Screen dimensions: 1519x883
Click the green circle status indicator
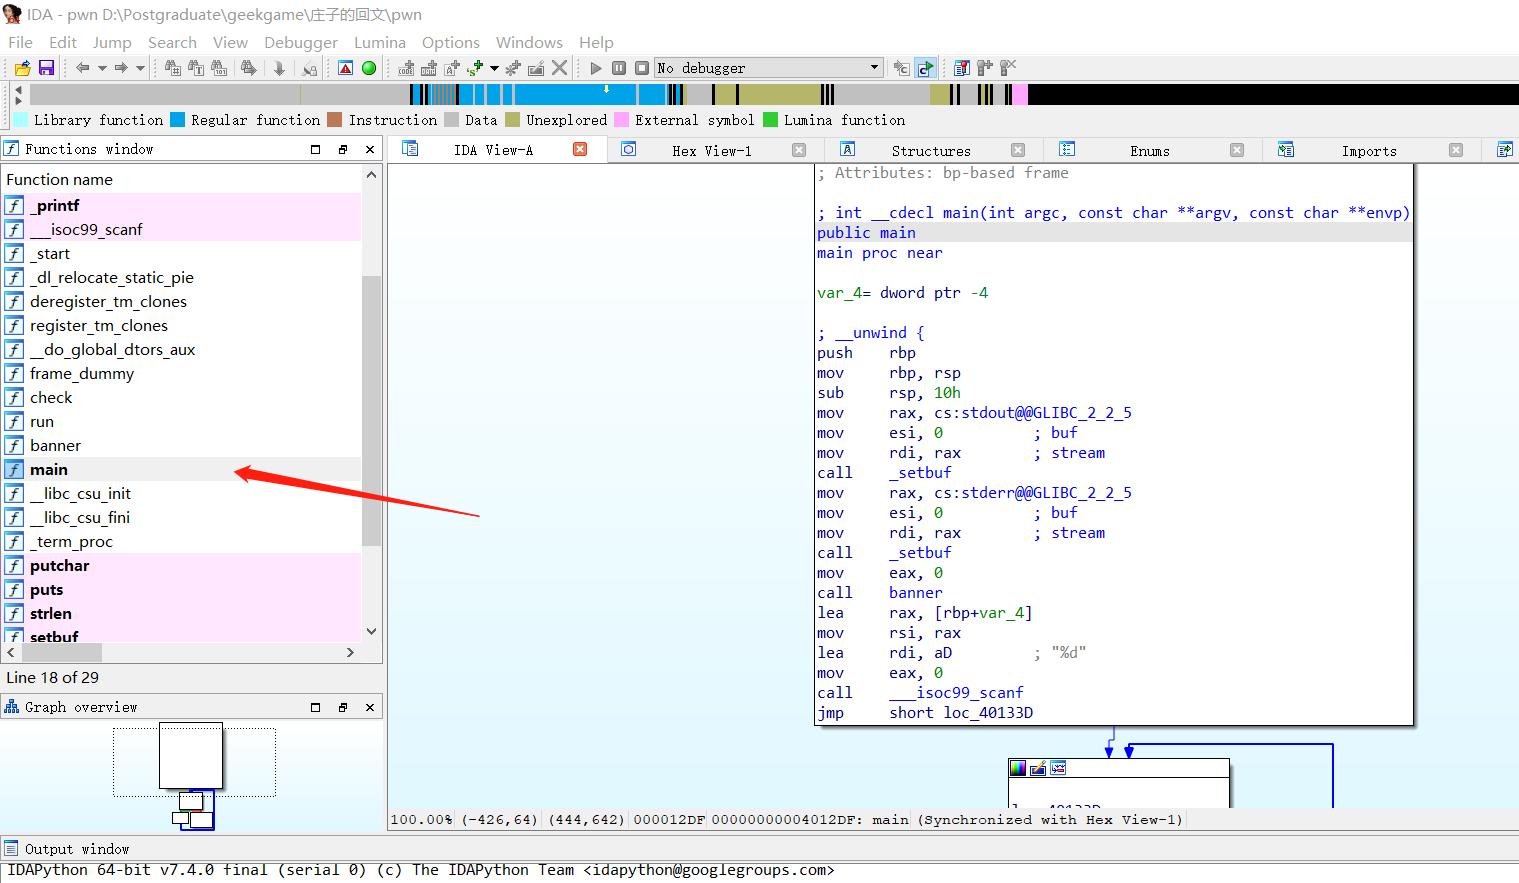[x=369, y=68]
